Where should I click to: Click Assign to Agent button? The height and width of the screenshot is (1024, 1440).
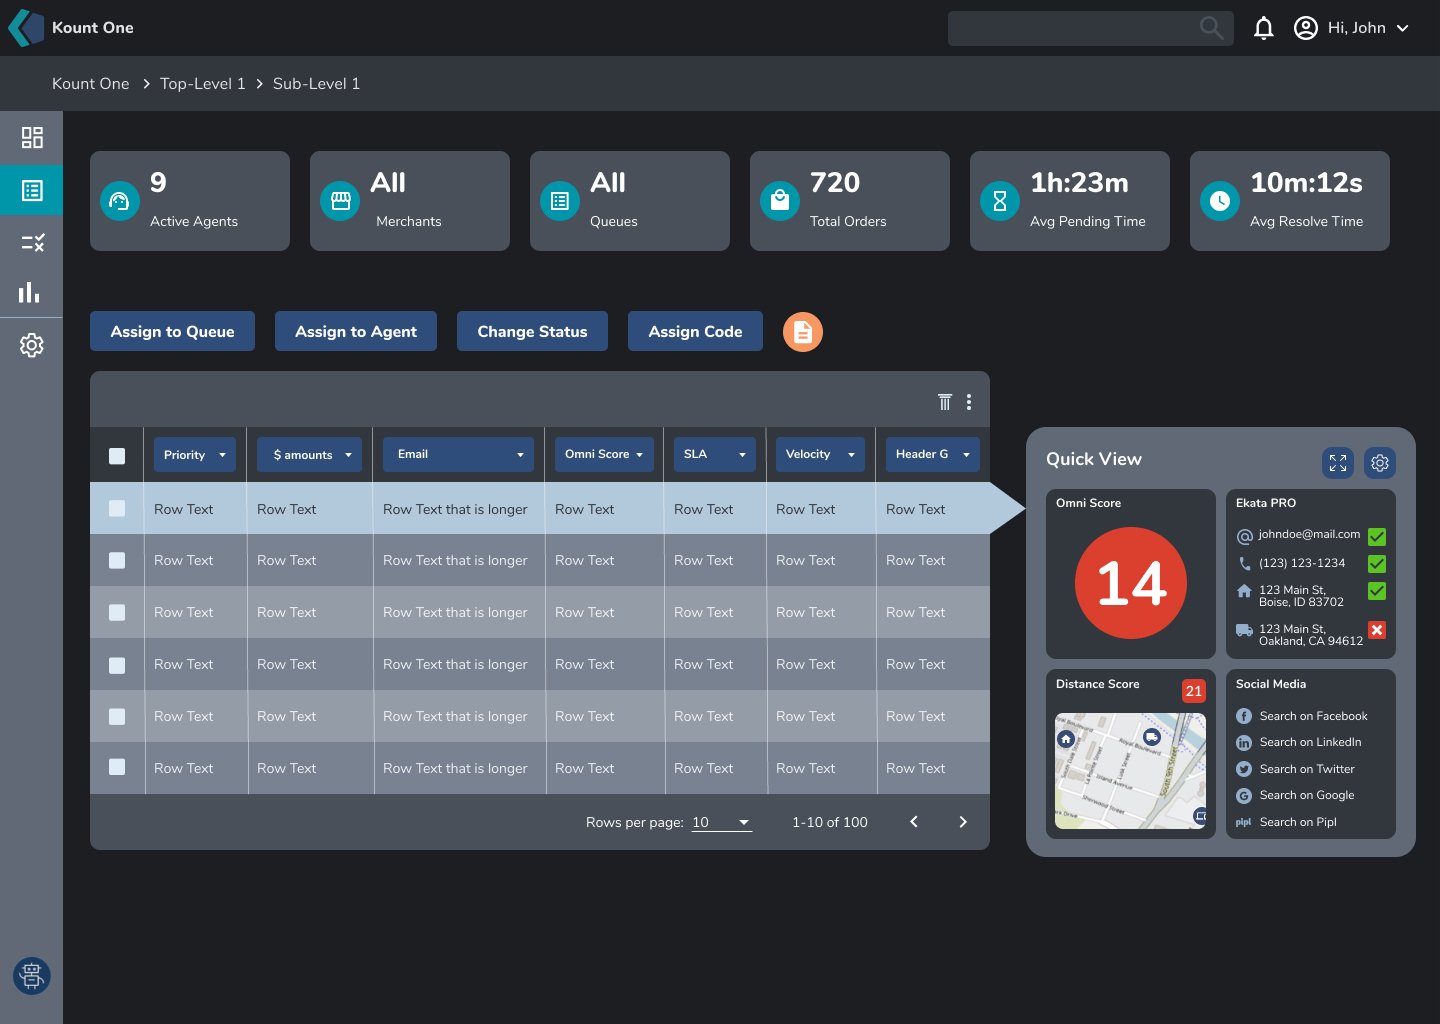[356, 331]
